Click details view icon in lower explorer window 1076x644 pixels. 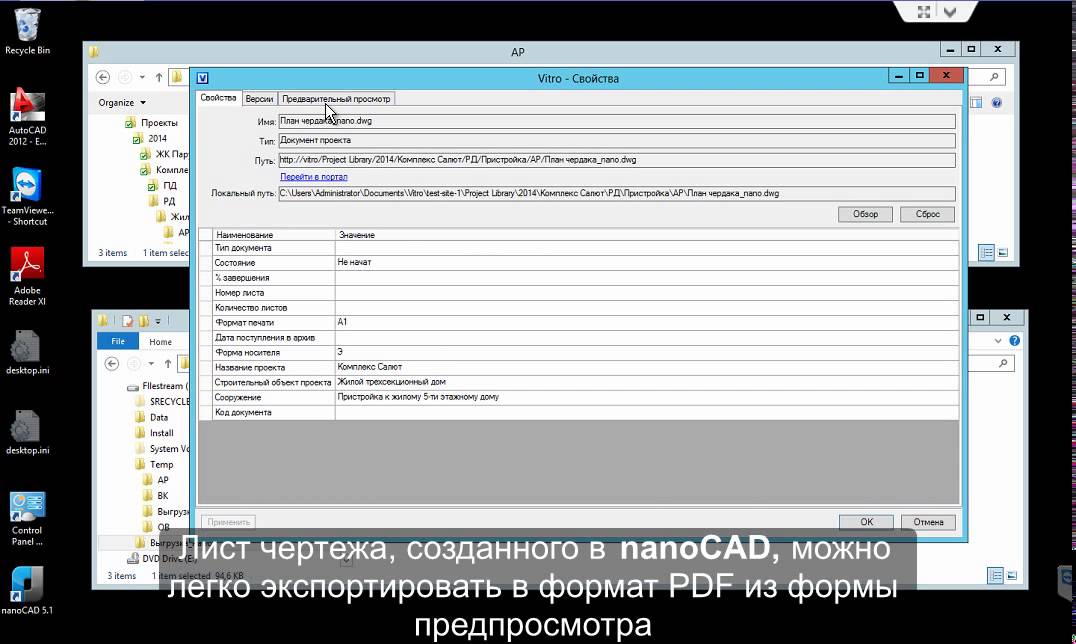tap(995, 575)
